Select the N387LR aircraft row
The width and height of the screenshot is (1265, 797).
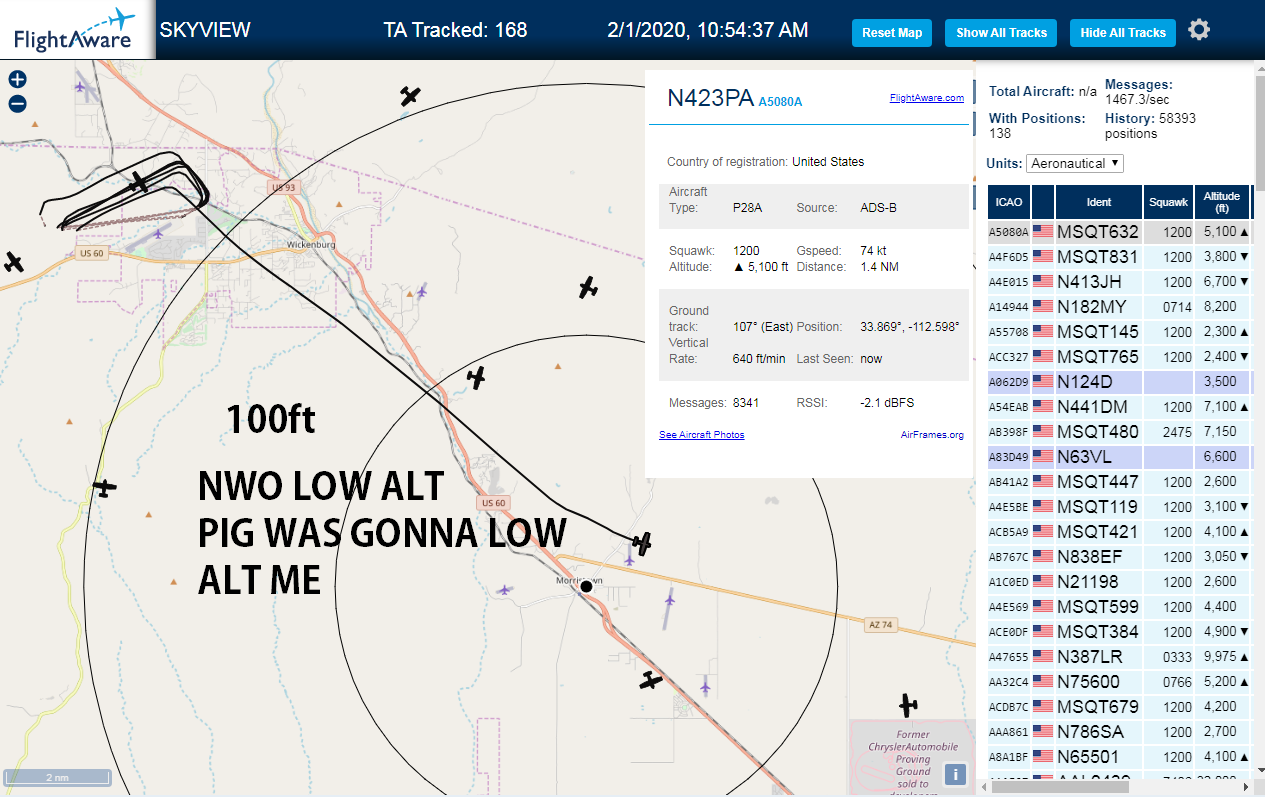[1119, 657]
